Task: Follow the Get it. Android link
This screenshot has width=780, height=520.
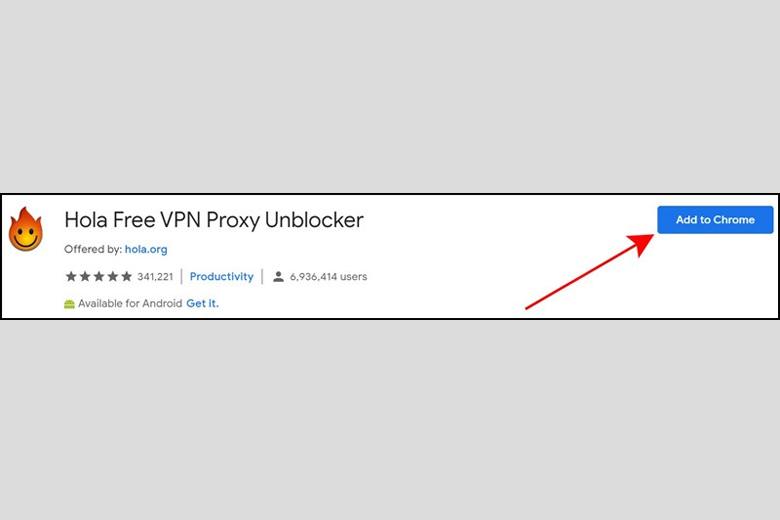Action: click(202, 303)
